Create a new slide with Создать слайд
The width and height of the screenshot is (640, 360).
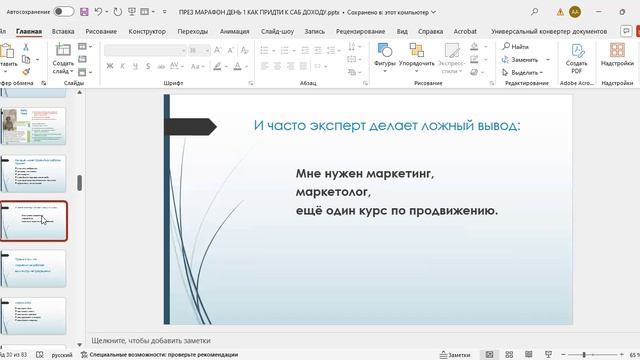(63, 59)
